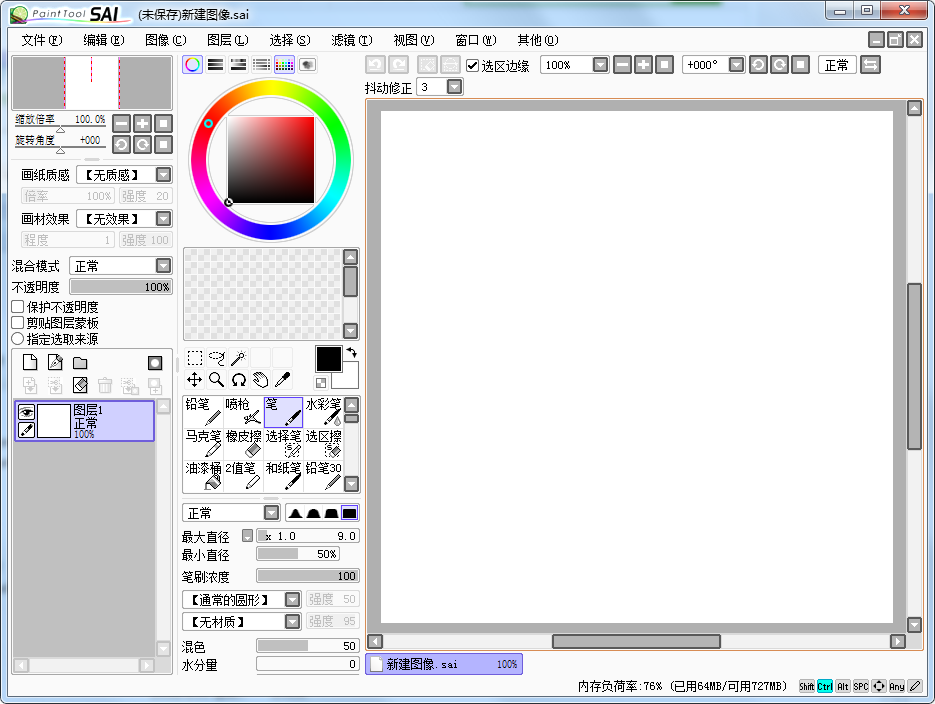Image resolution: width=935 pixels, height=704 pixels.
Task: Choose the 选择笔 selection pen
Action: (283, 444)
